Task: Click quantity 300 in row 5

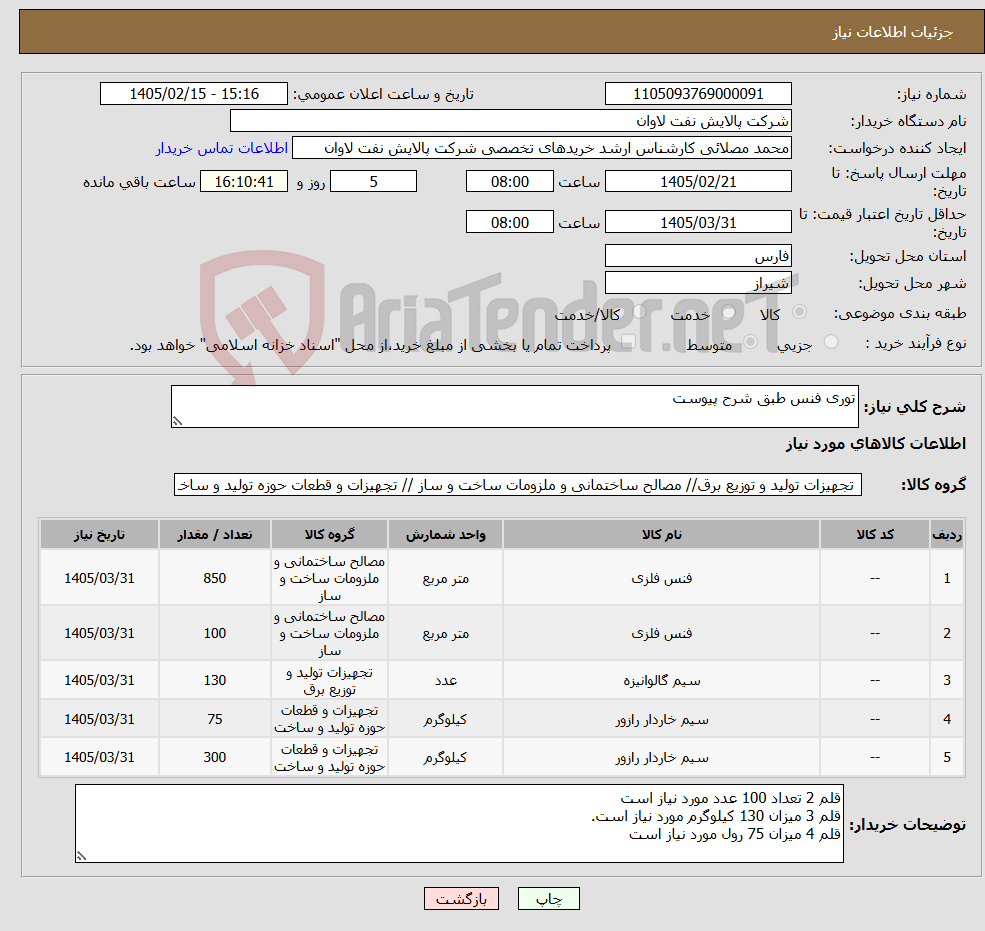Action: point(215,758)
